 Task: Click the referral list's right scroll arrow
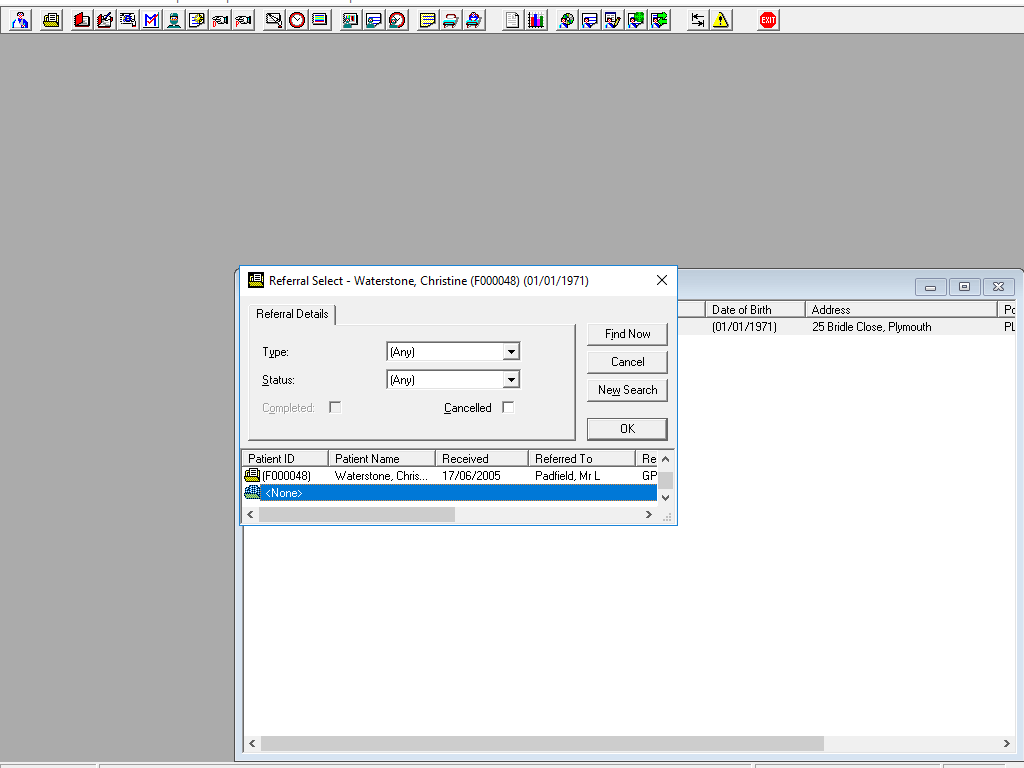[x=648, y=515]
